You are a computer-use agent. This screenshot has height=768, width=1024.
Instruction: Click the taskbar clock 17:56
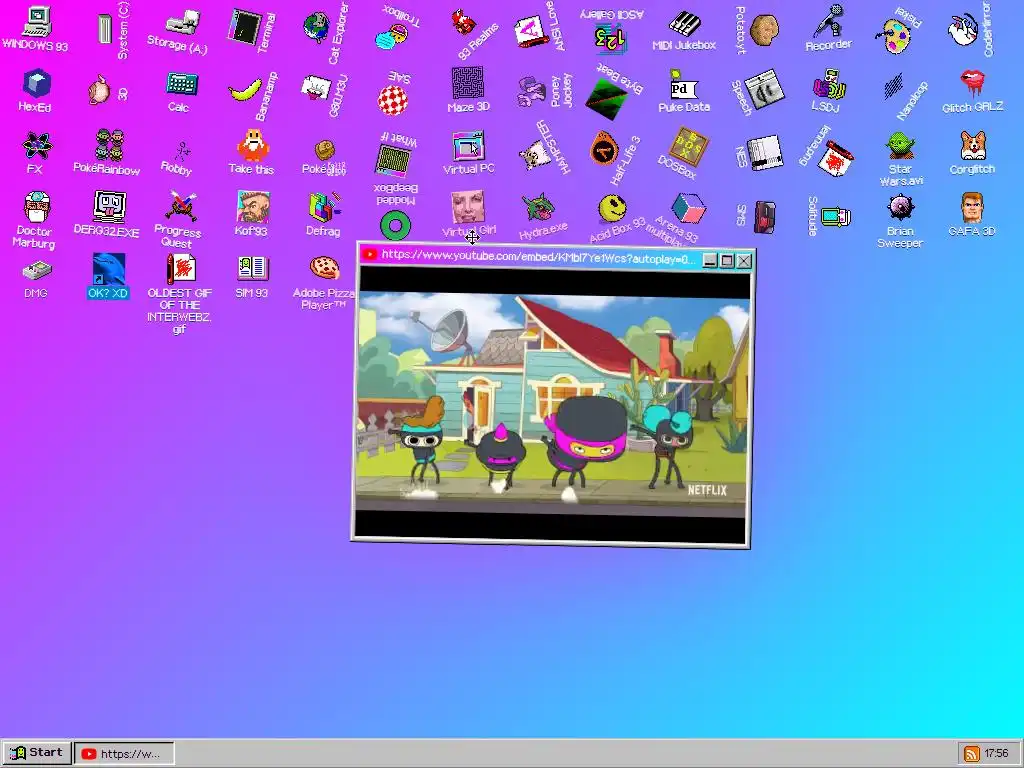(996, 754)
